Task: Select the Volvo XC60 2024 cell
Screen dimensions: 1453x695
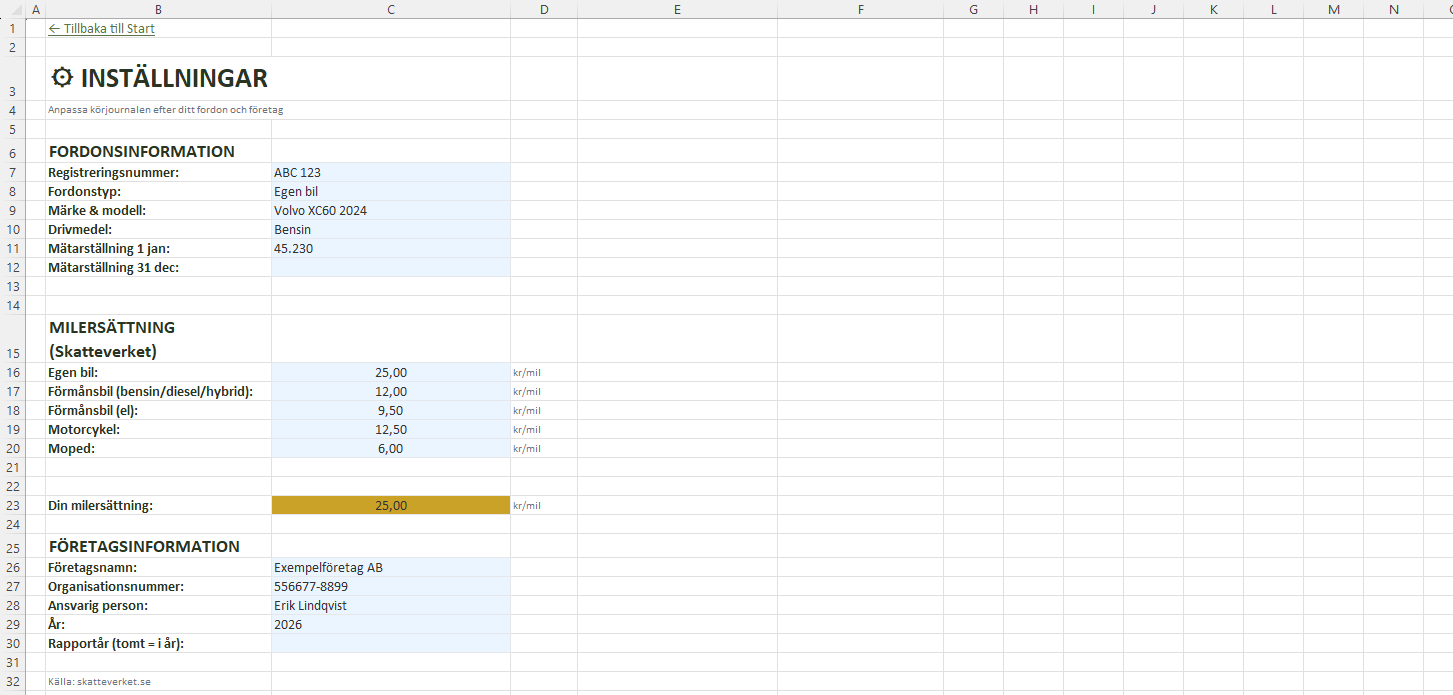Action: click(391, 211)
